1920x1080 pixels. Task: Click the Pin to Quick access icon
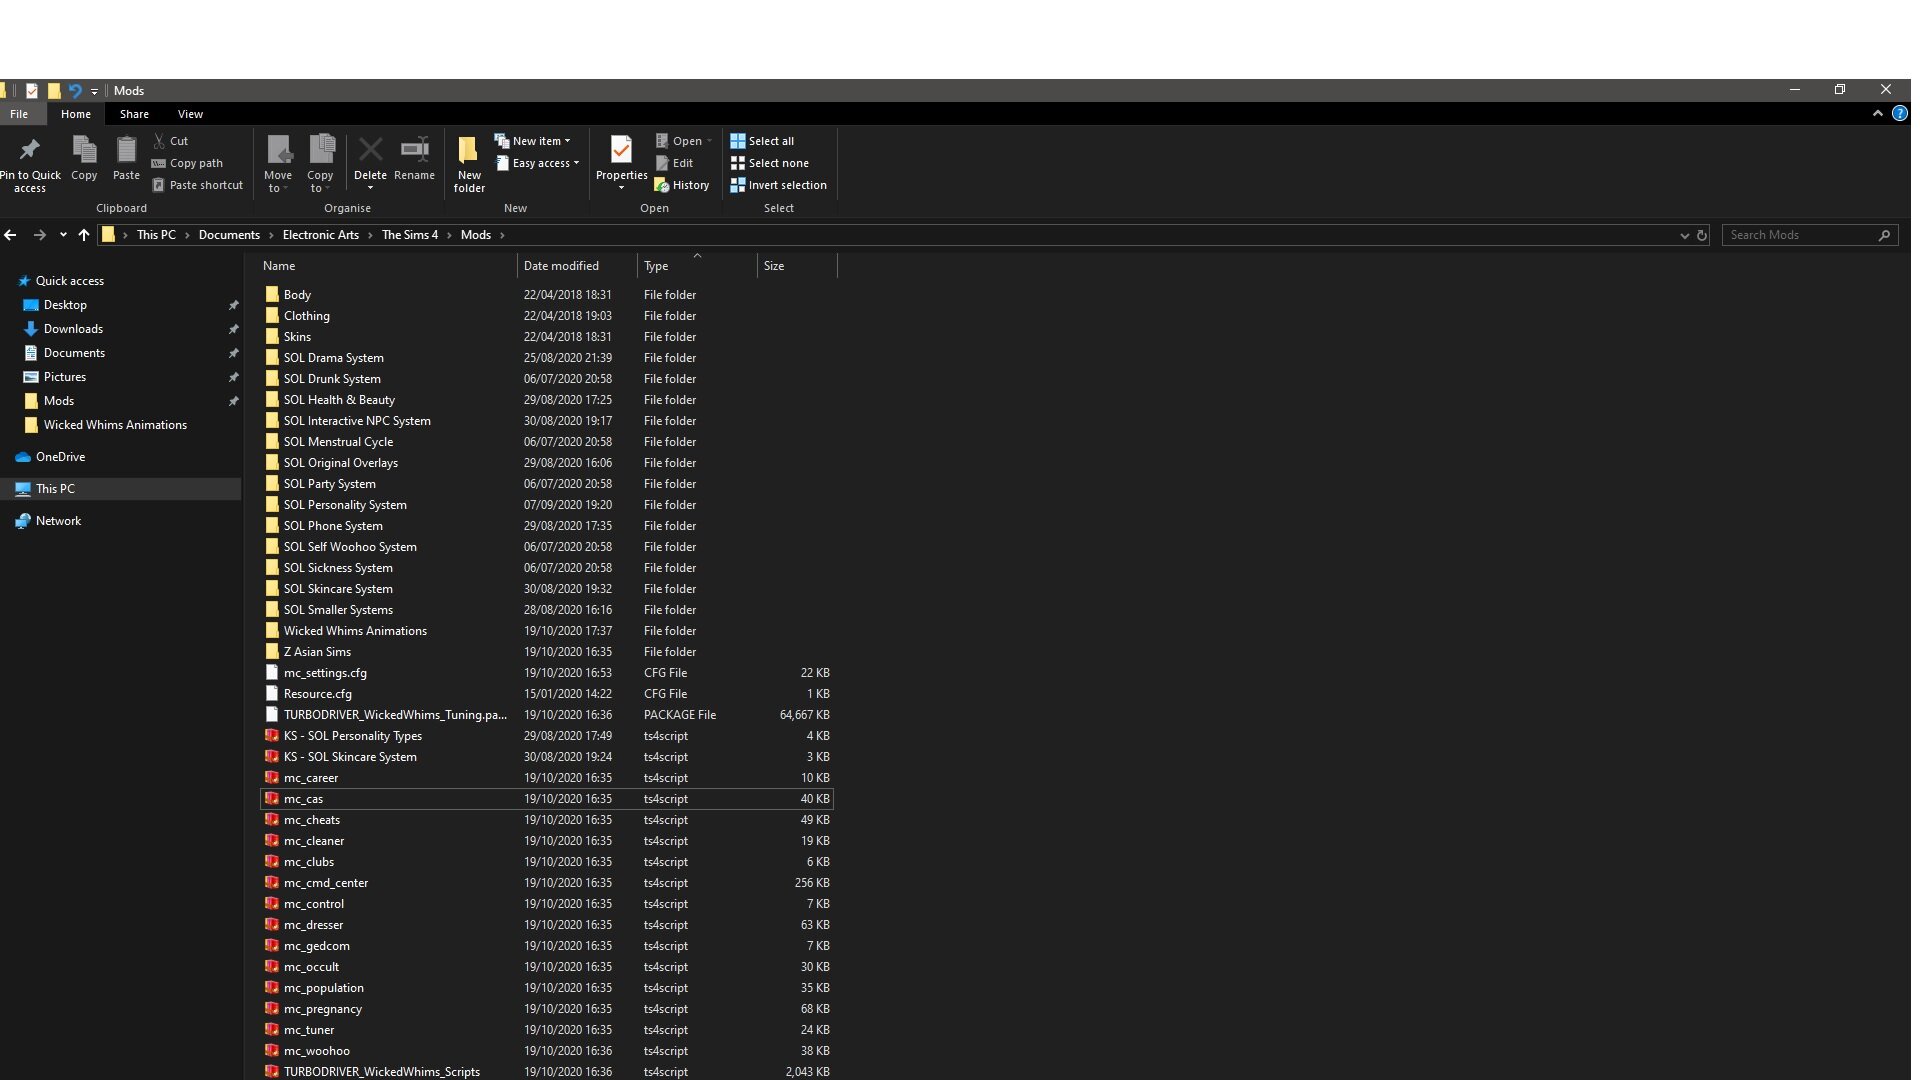(x=30, y=151)
